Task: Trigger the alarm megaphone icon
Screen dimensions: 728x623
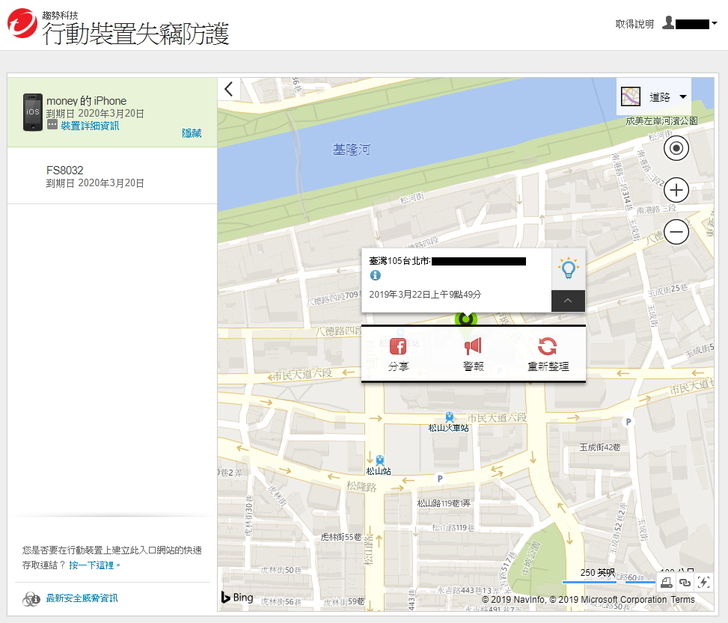Action: click(473, 348)
